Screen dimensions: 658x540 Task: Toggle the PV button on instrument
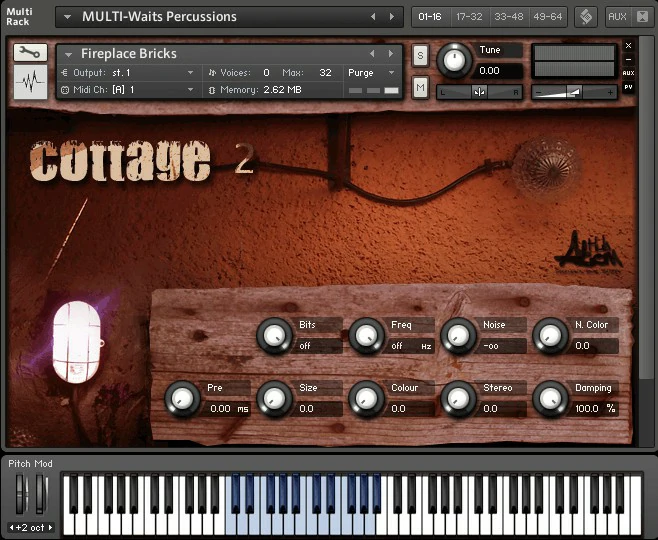pos(628,87)
